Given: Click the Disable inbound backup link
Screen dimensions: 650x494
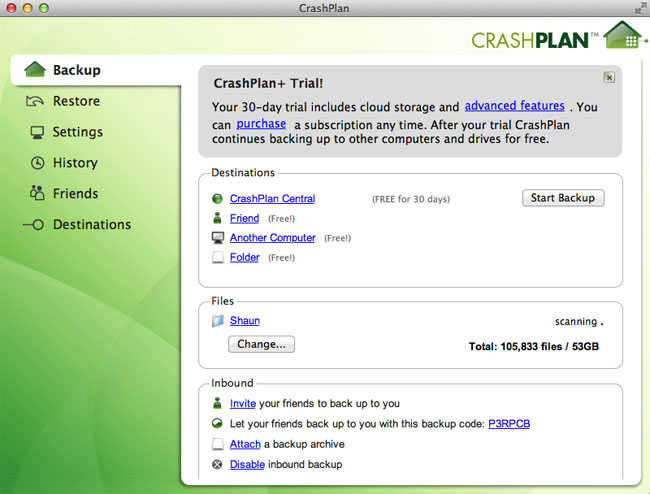Looking at the screenshot, I should click(247, 465).
